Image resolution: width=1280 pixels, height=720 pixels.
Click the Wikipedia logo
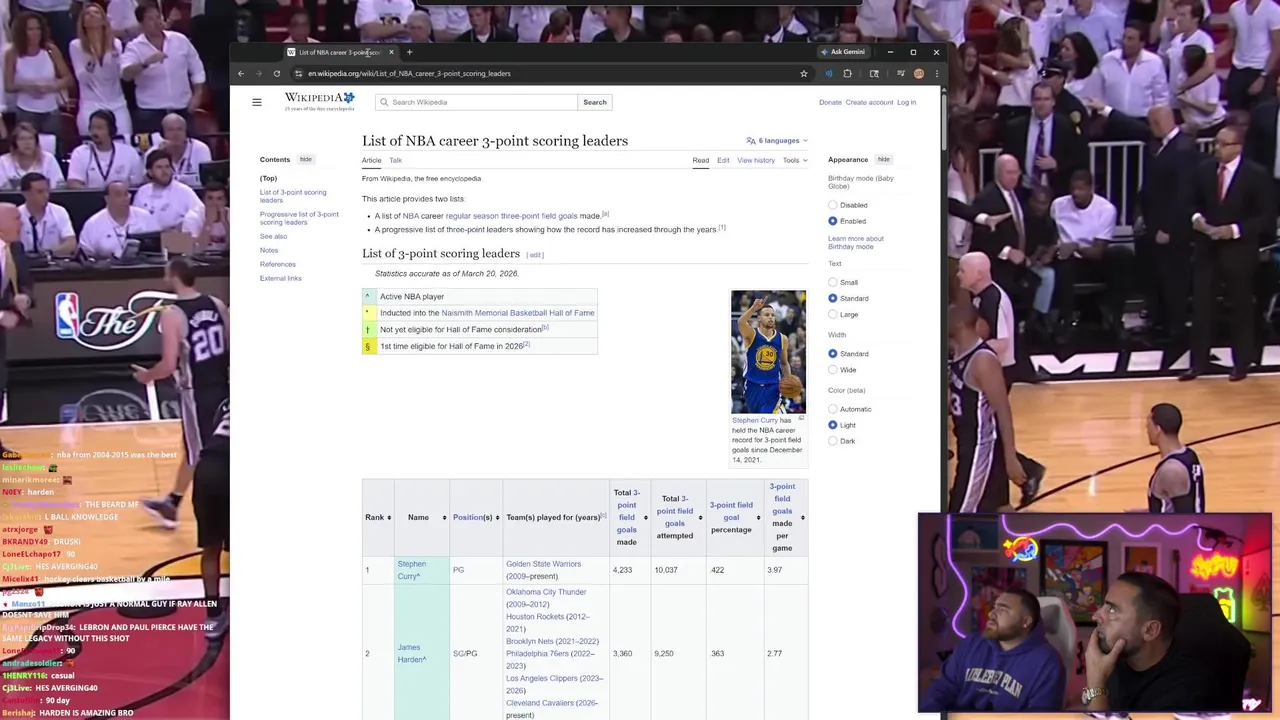click(x=320, y=100)
